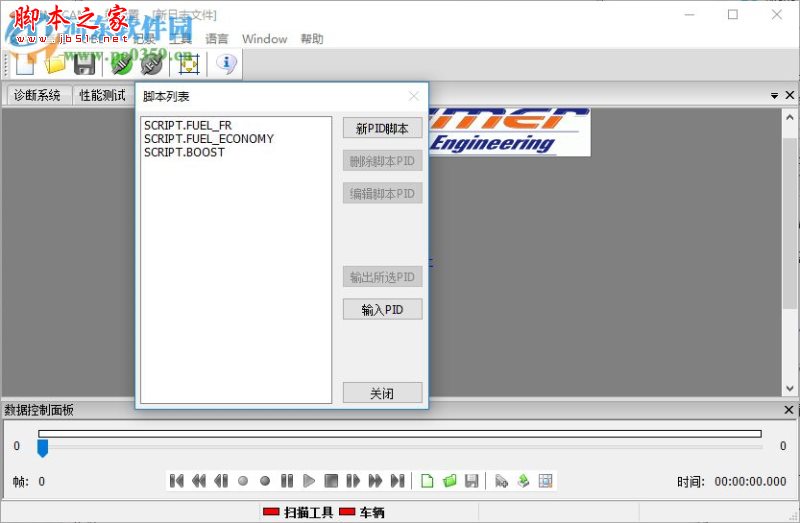Click the 关闭 button in script dialog
Viewport: 800px width, 523px height.
(x=382, y=393)
